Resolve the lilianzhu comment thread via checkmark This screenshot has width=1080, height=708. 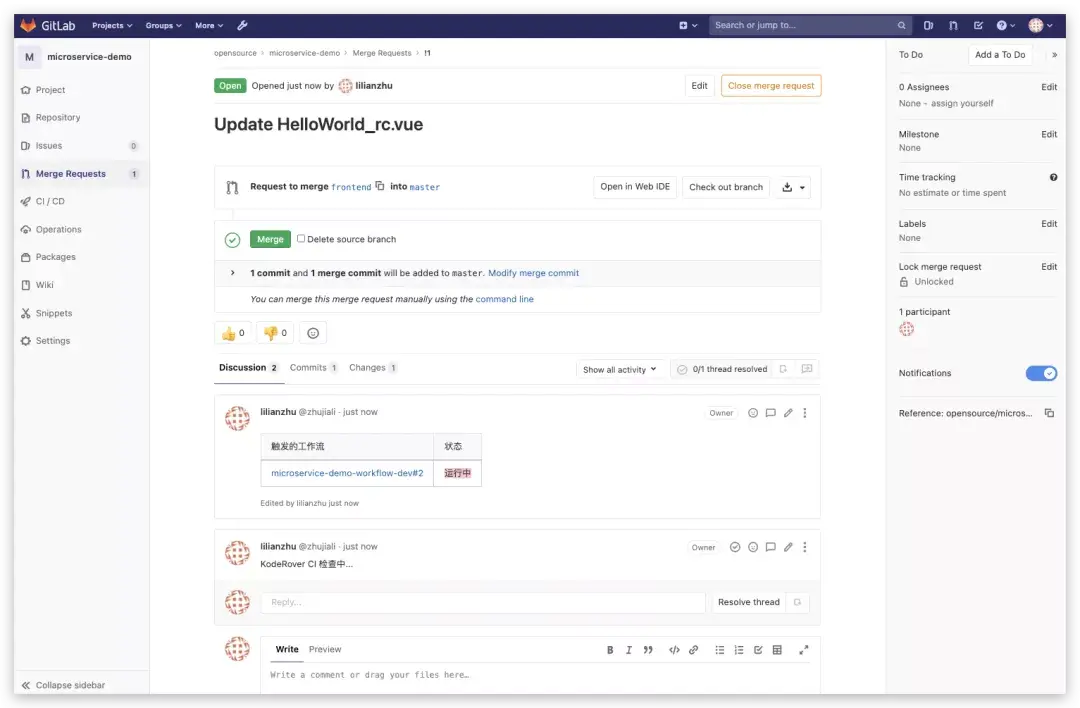[737, 546]
